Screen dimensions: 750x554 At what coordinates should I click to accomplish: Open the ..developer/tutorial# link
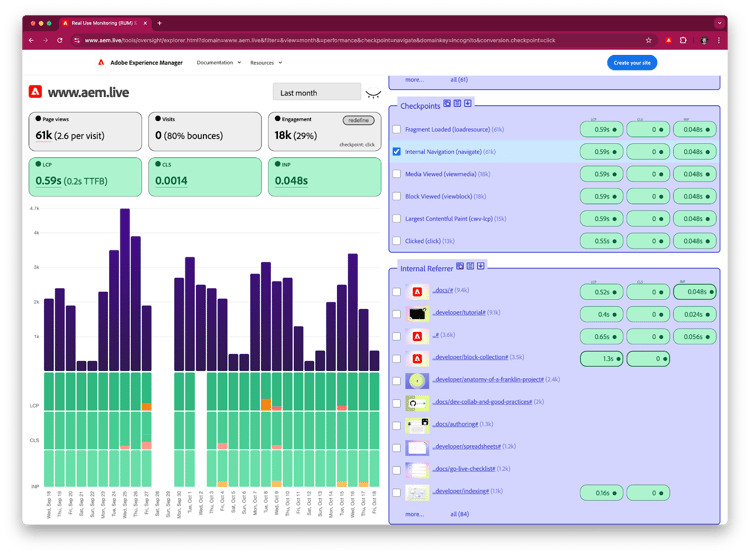click(x=459, y=312)
